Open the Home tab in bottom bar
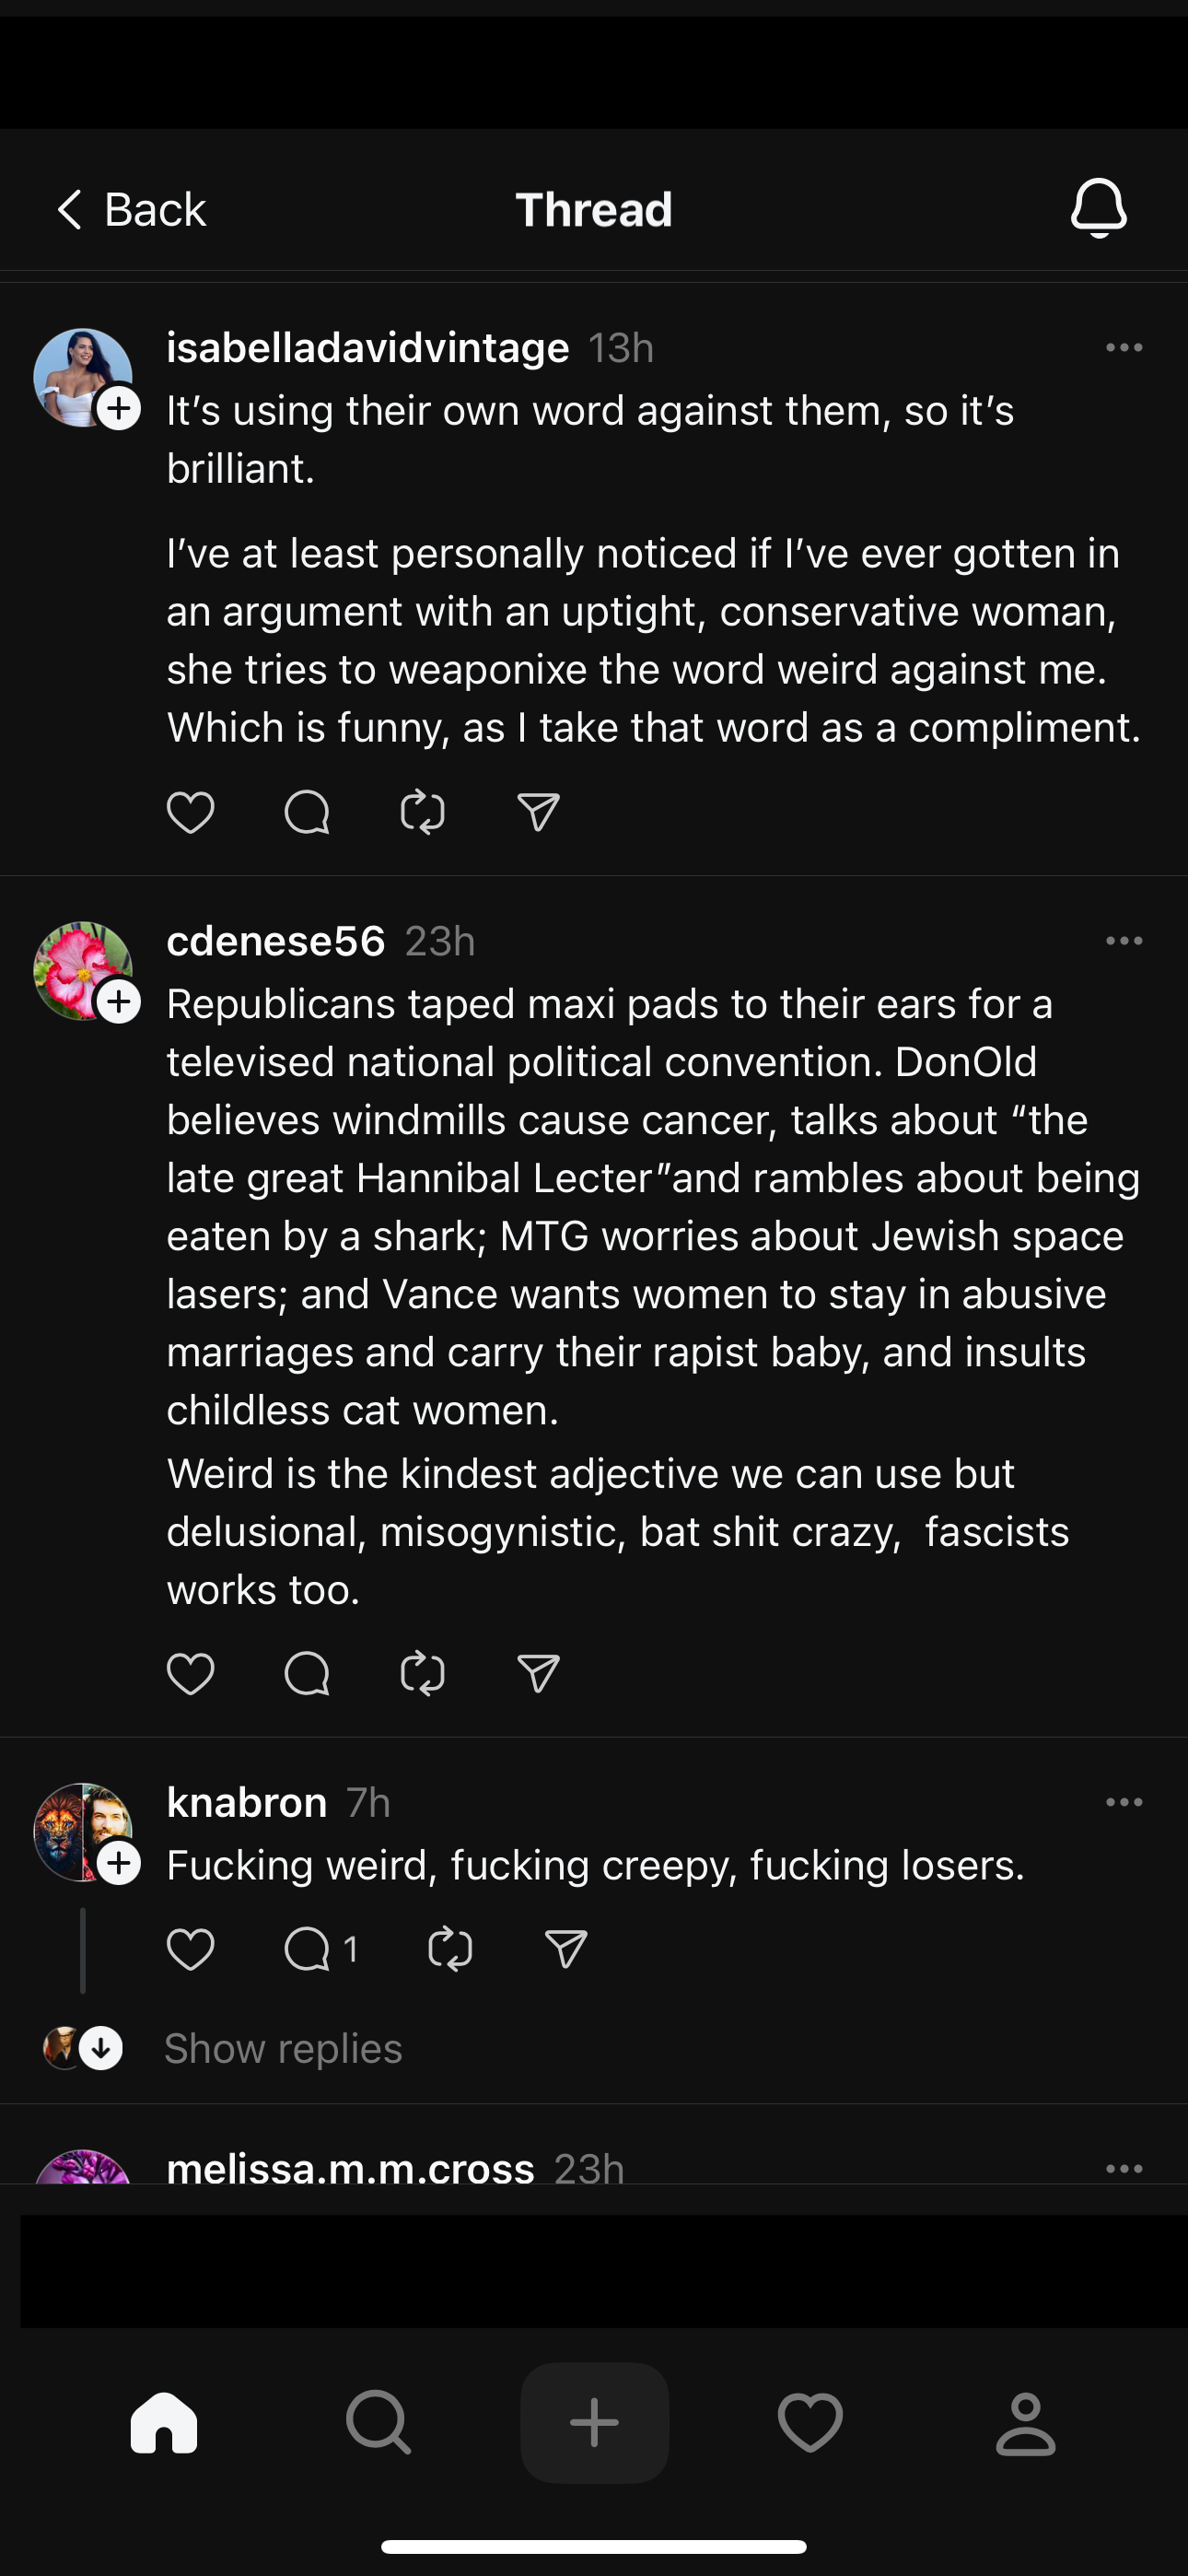This screenshot has width=1188, height=2576. click(x=164, y=2423)
